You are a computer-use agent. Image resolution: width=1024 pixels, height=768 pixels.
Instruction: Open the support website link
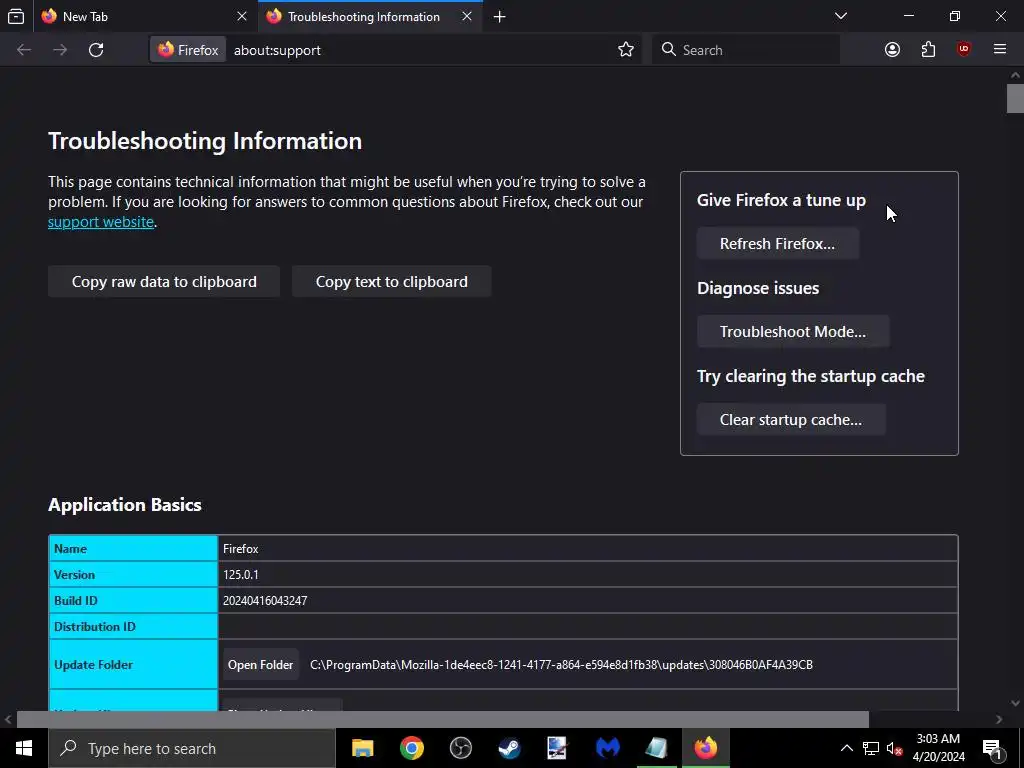101,222
